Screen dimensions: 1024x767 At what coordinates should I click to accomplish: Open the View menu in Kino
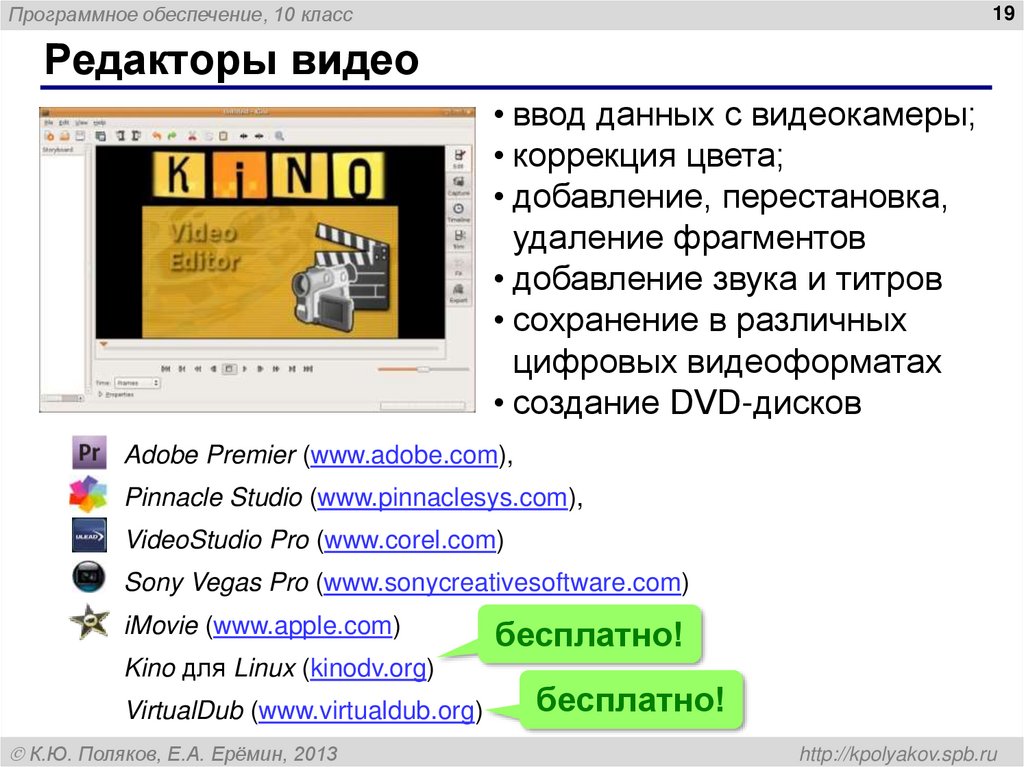point(81,122)
